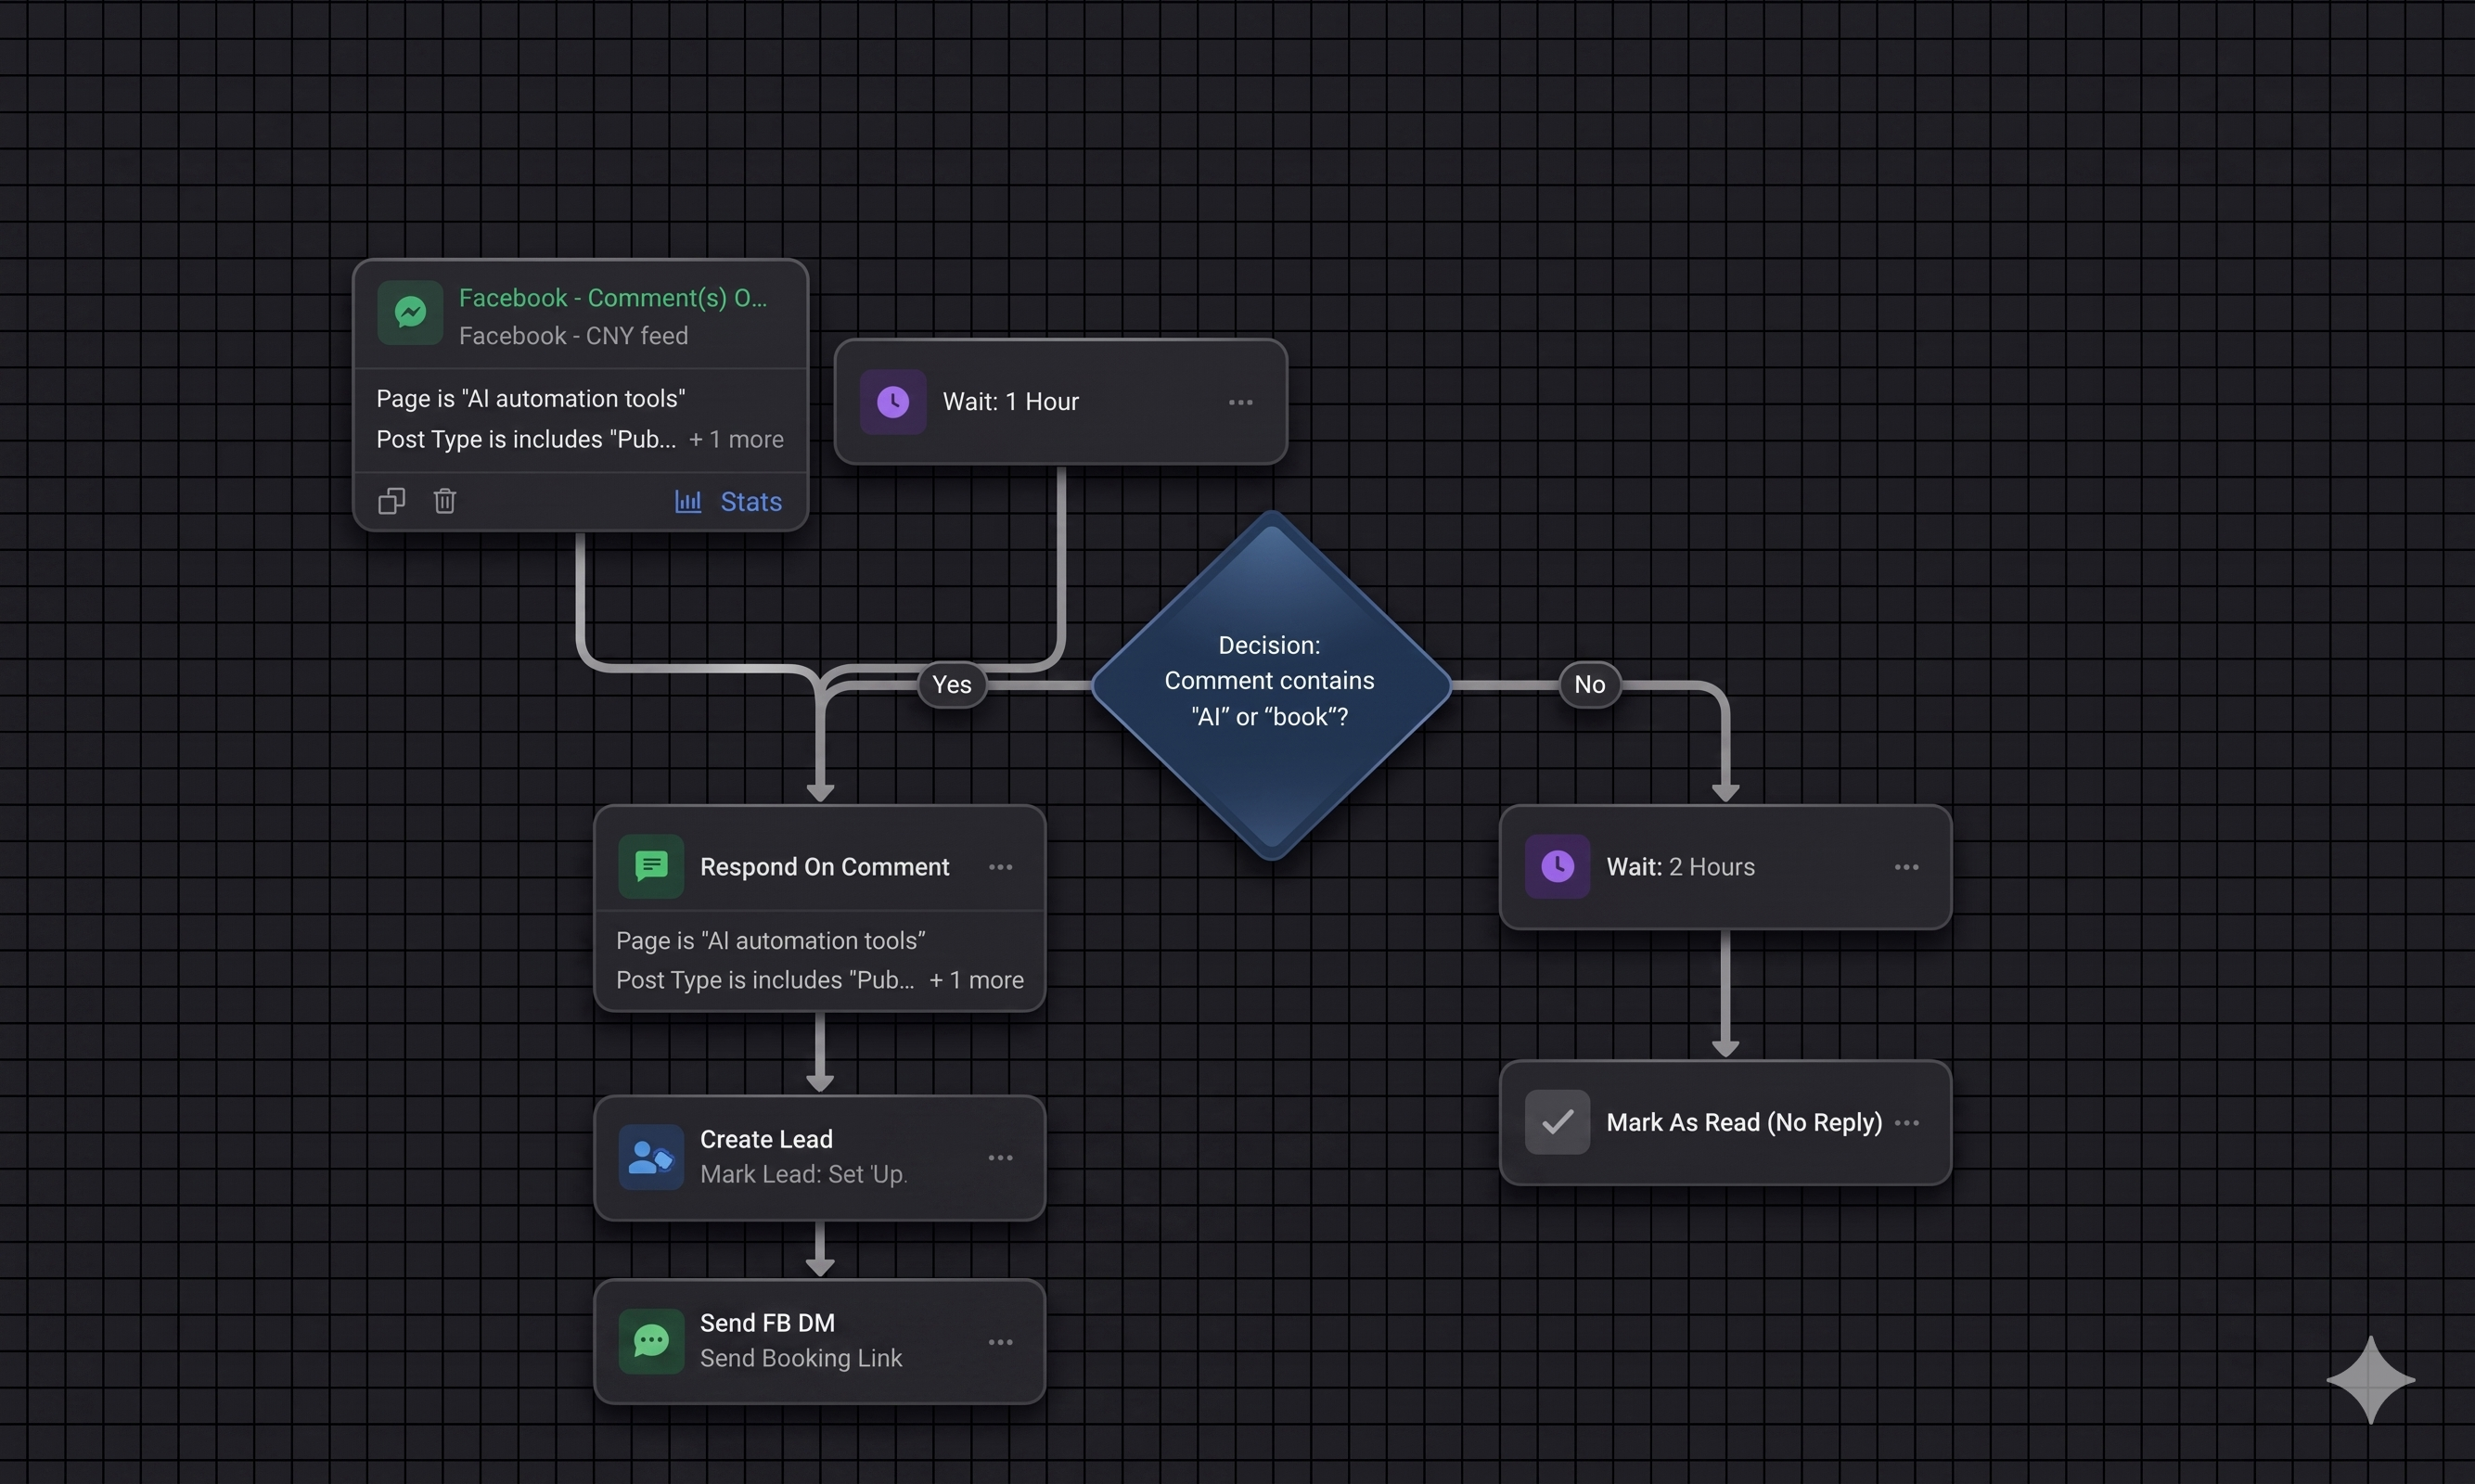Click the Facebook Messenger trigger icon
The image size is (2475, 1484).
(x=410, y=313)
